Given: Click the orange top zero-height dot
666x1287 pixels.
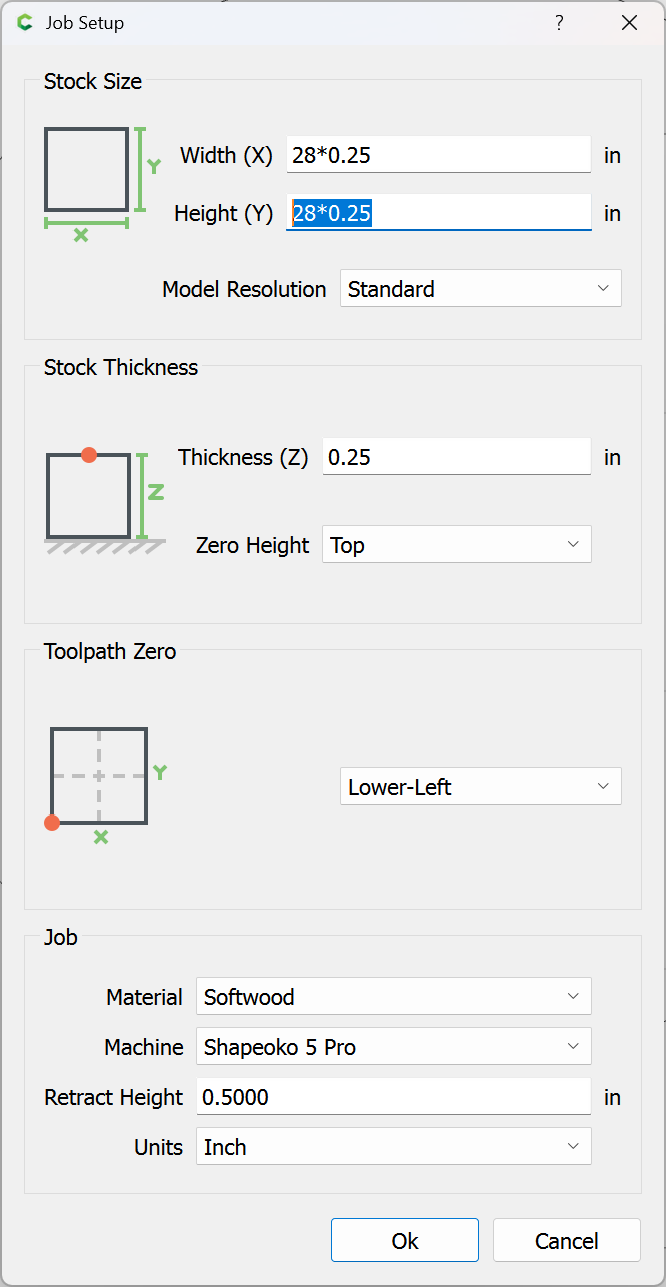Looking at the screenshot, I should [89, 455].
